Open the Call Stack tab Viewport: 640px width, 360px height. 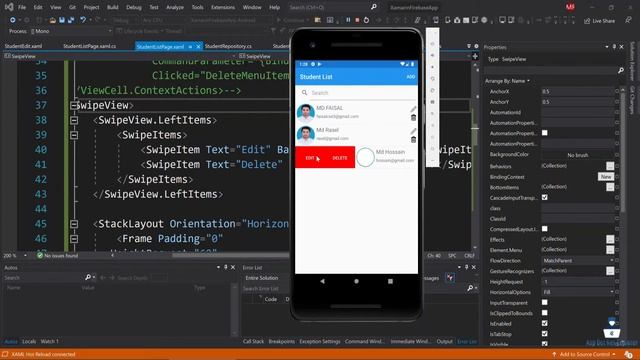click(253, 341)
